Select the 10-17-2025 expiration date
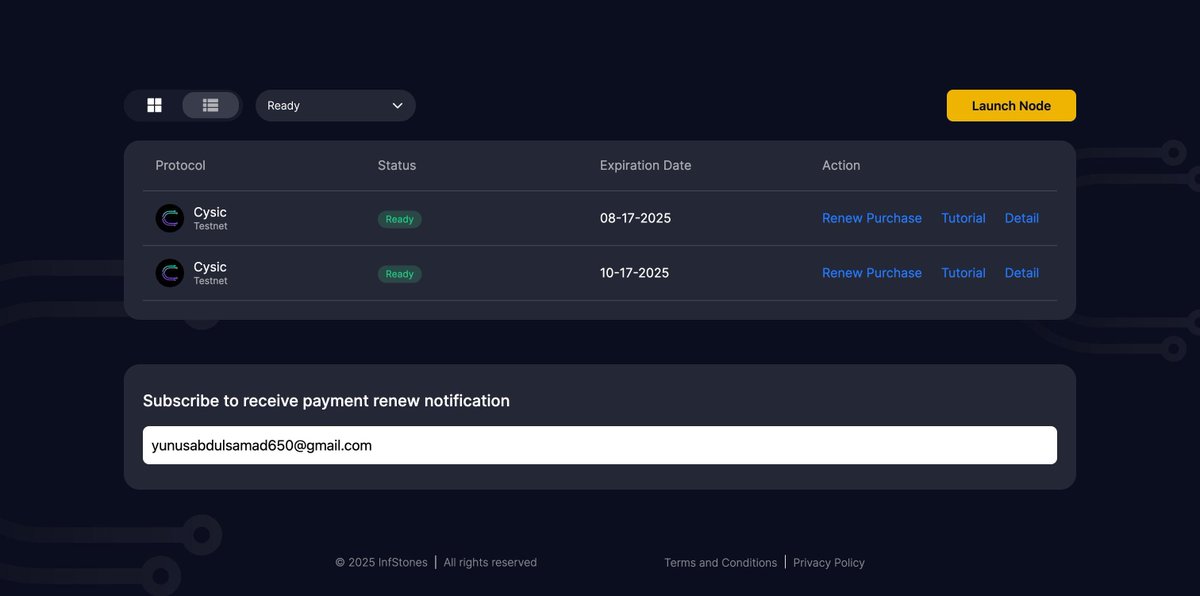Image resolution: width=1200 pixels, height=596 pixels. point(635,273)
